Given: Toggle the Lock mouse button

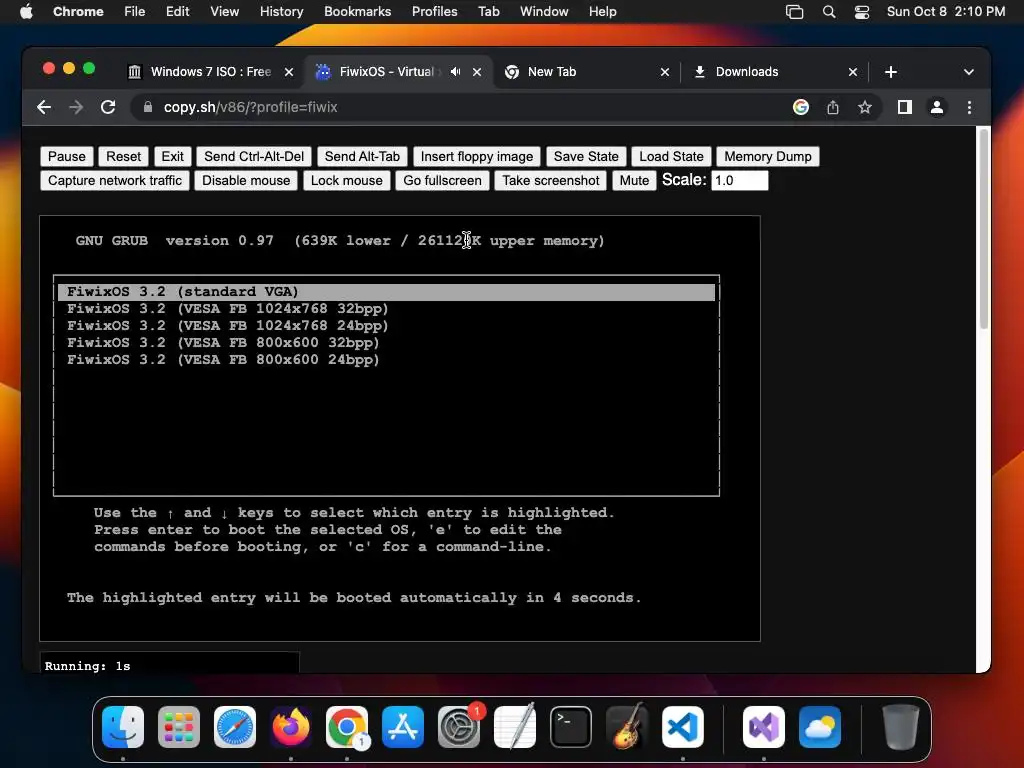Looking at the screenshot, I should 347,180.
